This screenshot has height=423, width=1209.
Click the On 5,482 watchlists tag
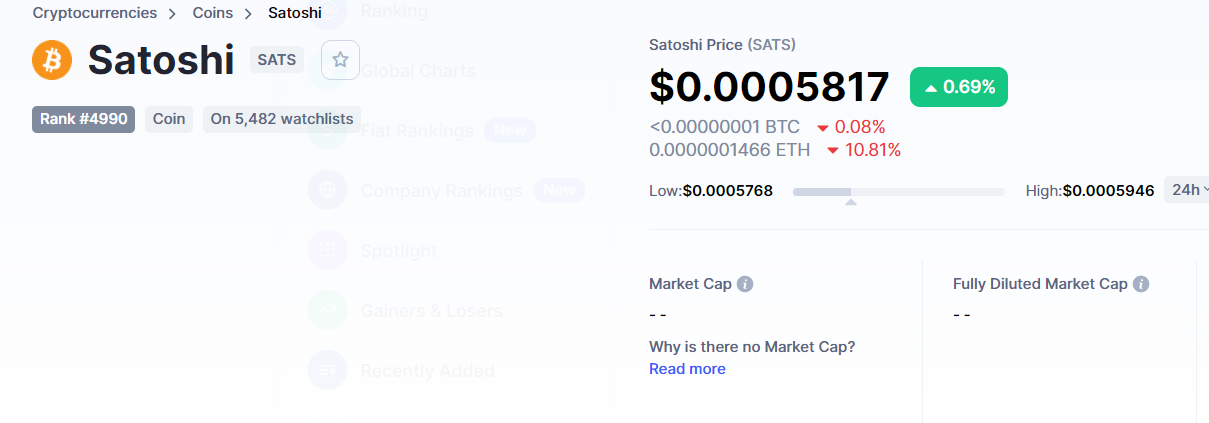pos(282,119)
